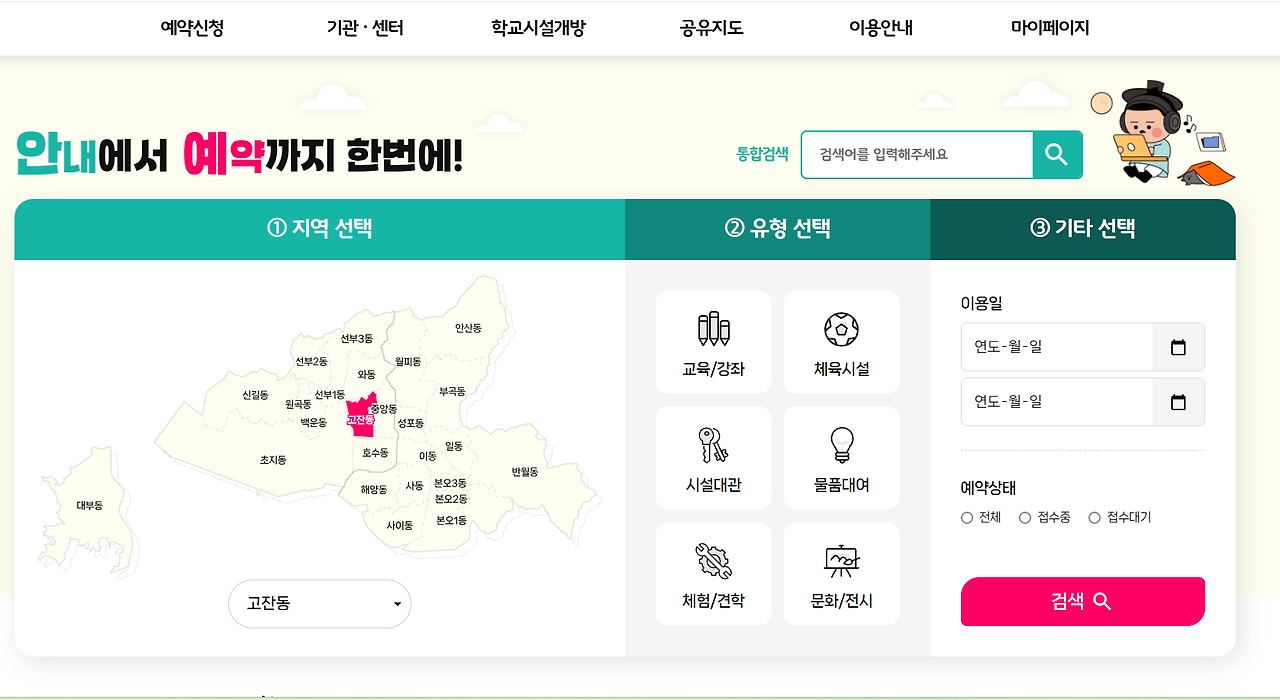Select 반월동 on the map

coord(525,472)
